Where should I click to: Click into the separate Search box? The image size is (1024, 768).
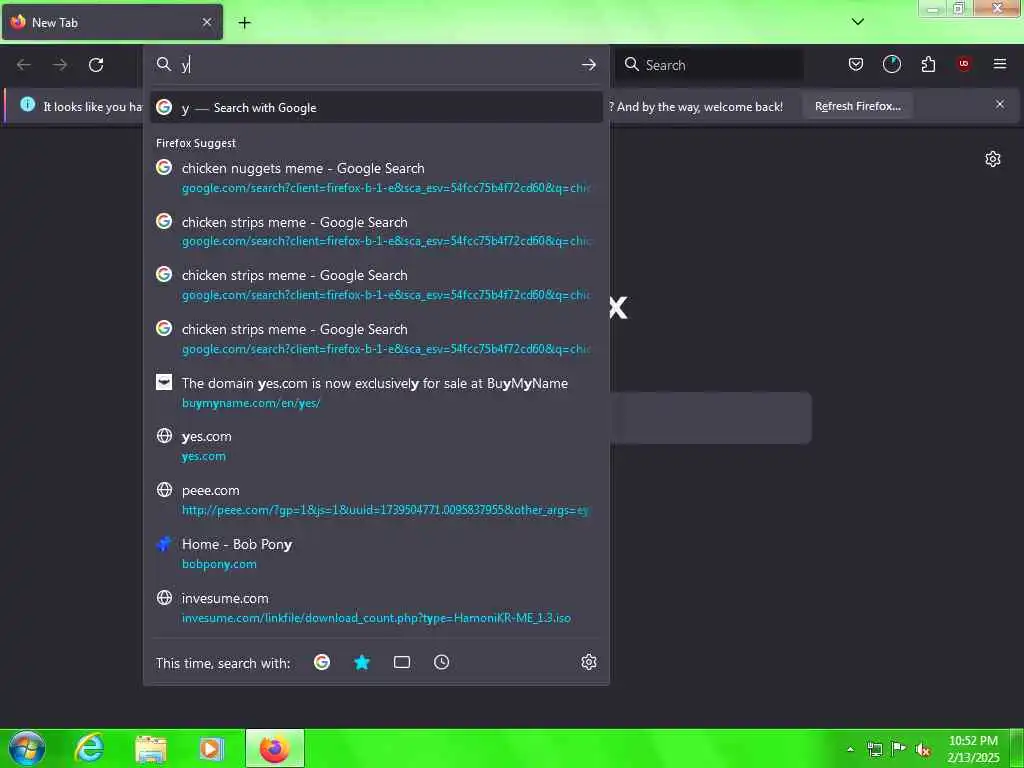click(x=710, y=65)
